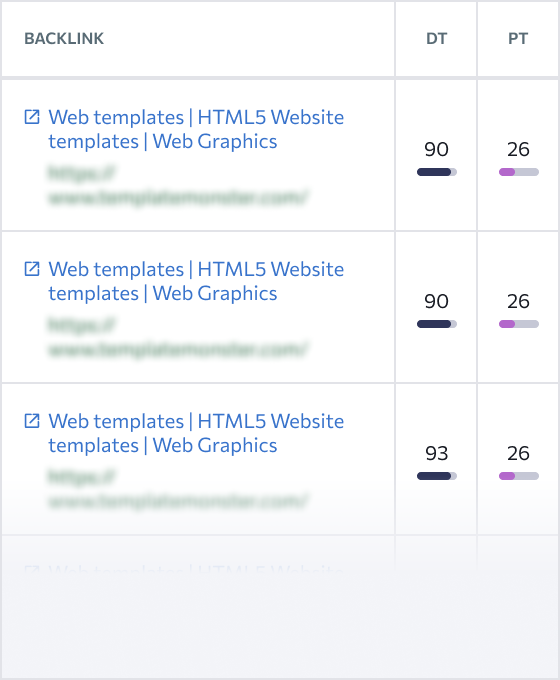Open third row Web templates backlink title
The height and width of the screenshot is (680, 560).
(196, 433)
